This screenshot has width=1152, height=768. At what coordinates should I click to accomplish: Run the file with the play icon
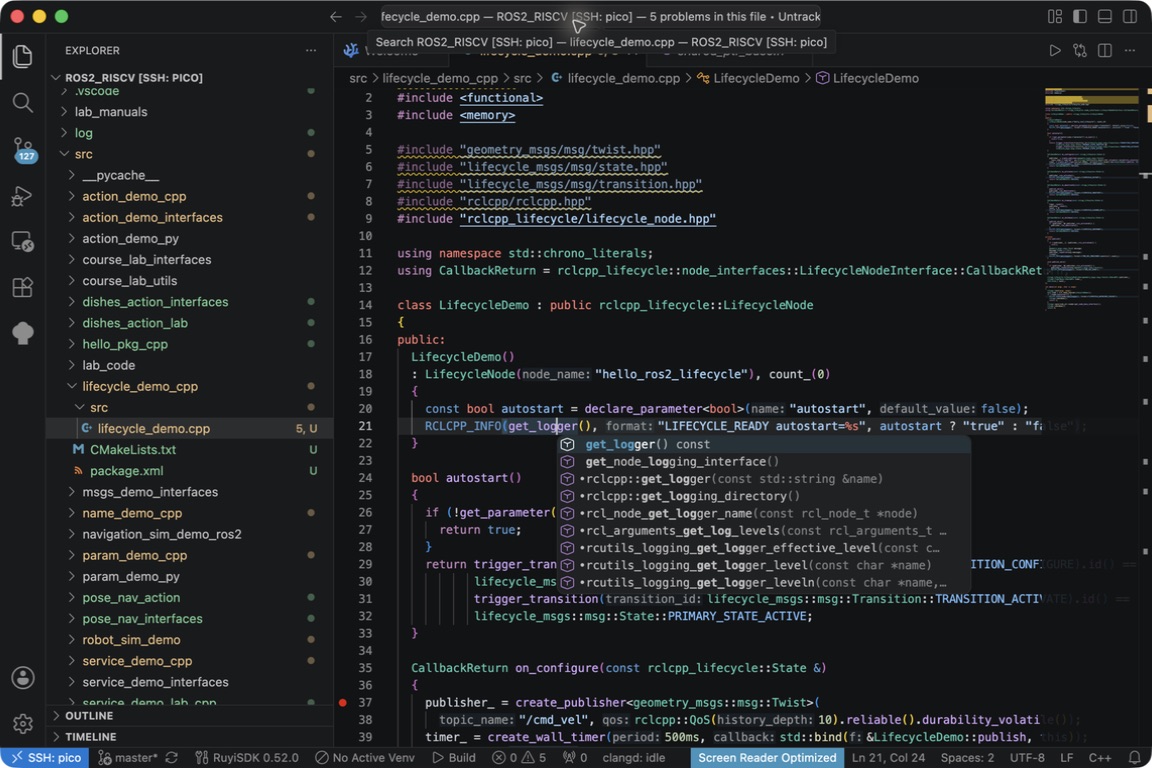tap(1054, 50)
